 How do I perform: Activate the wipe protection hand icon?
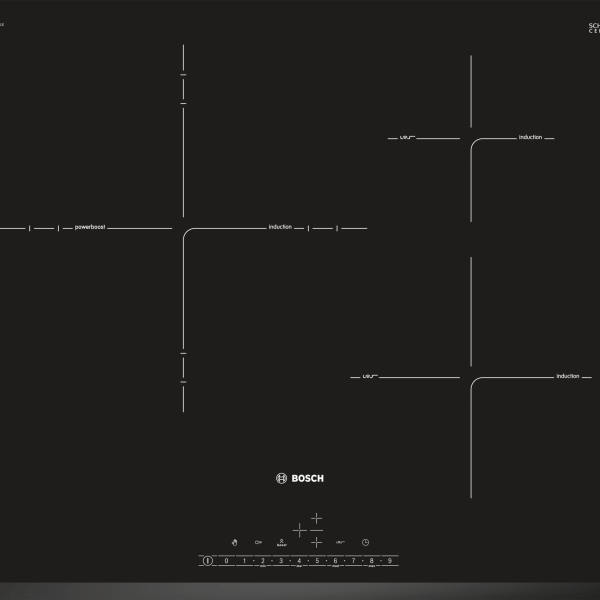pos(235,542)
